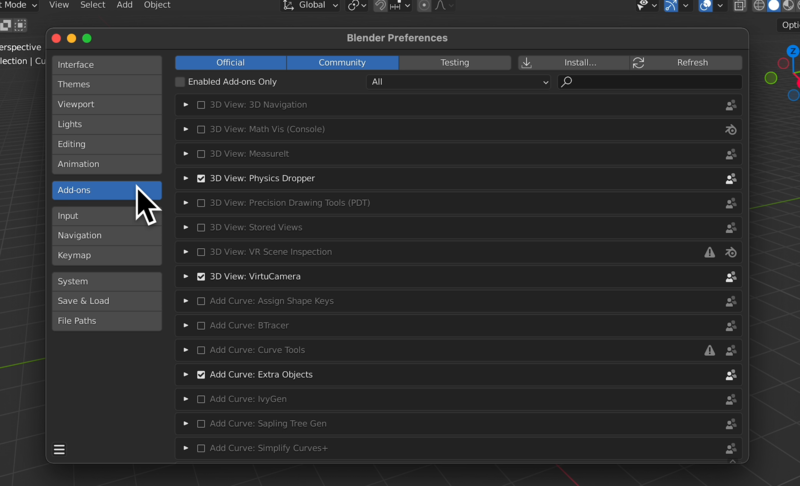Expand 3D Navigation add-on details
The width and height of the screenshot is (800, 486).
pos(186,105)
